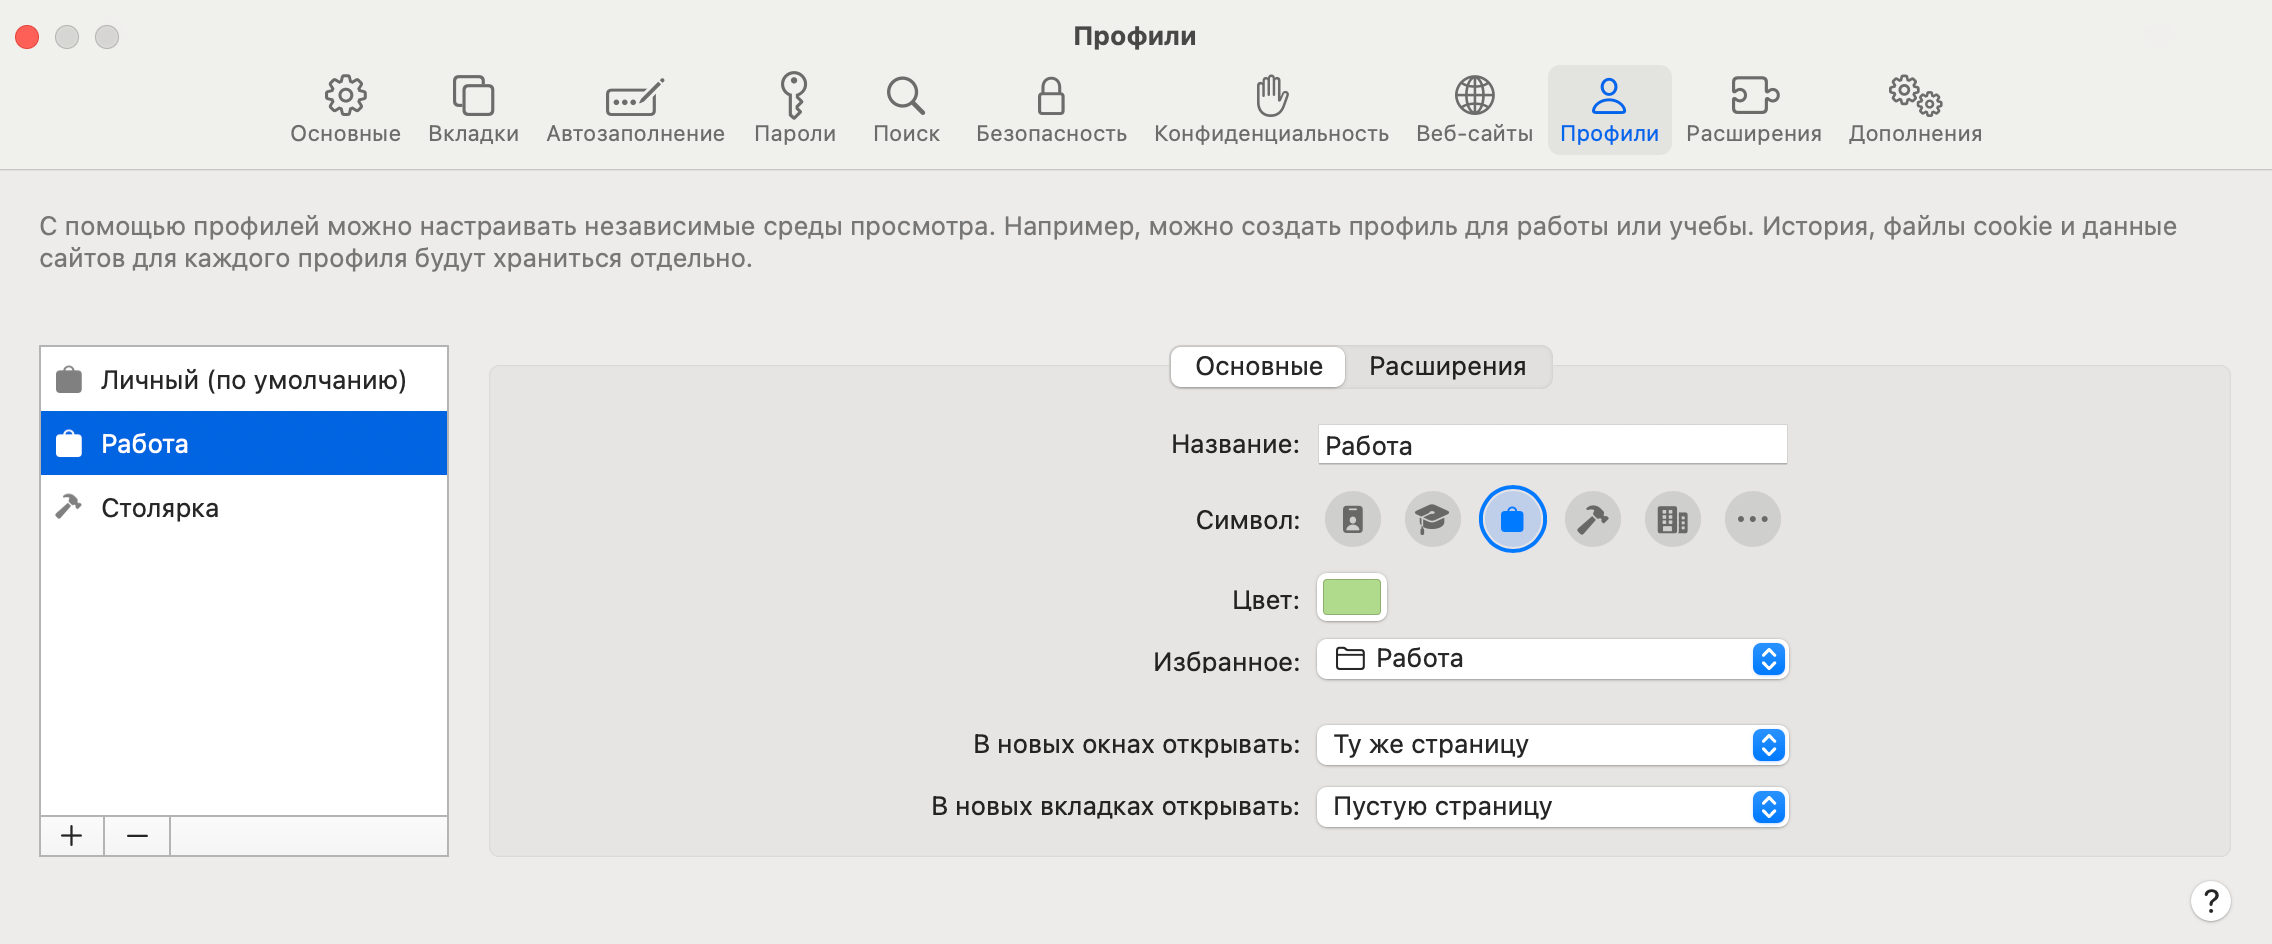Open the Конфиденциальность settings pane

1271,110
